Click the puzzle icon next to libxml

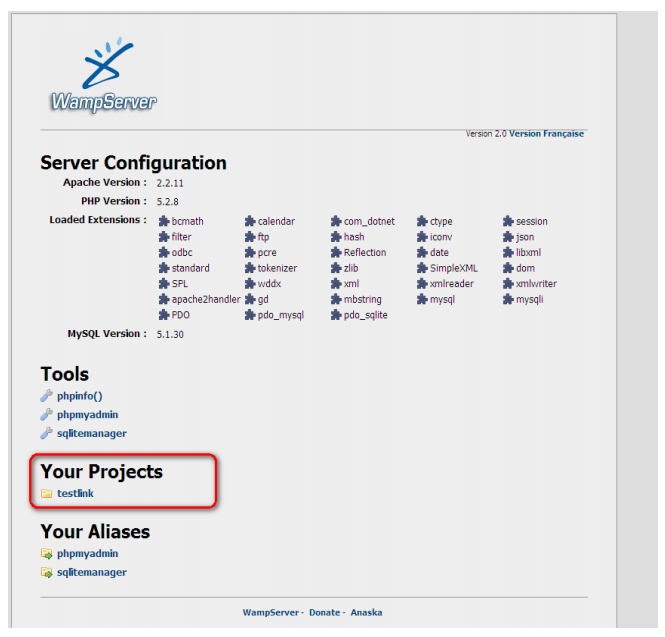click(509, 252)
